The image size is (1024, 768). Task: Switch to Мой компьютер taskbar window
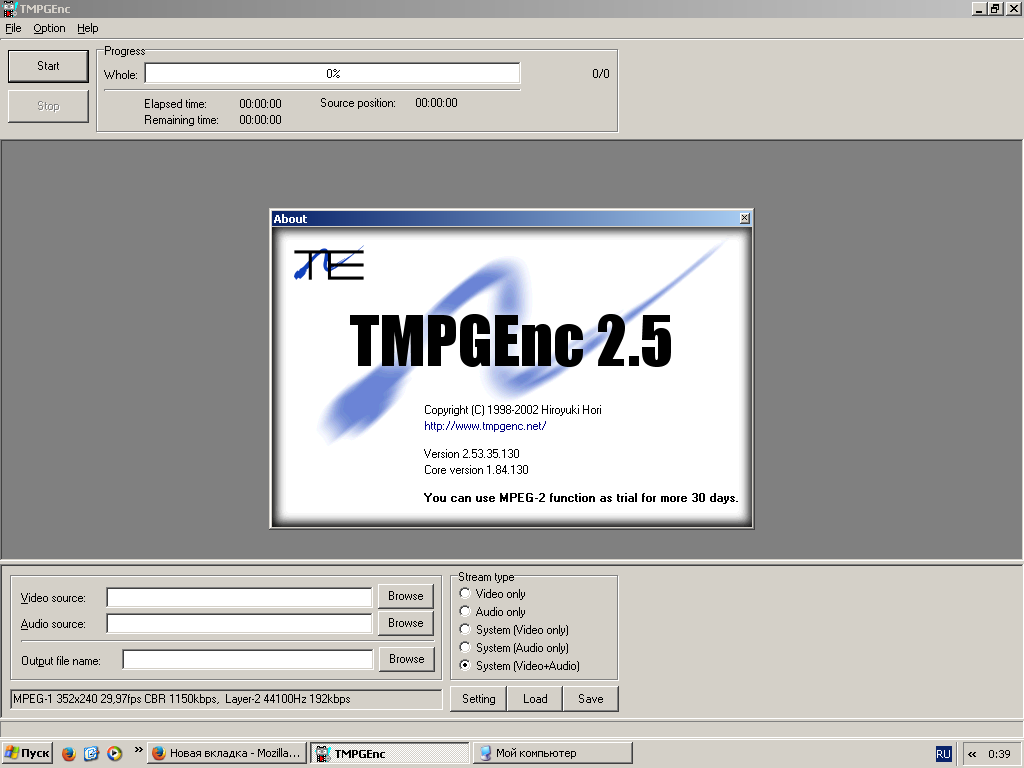(x=552, y=753)
